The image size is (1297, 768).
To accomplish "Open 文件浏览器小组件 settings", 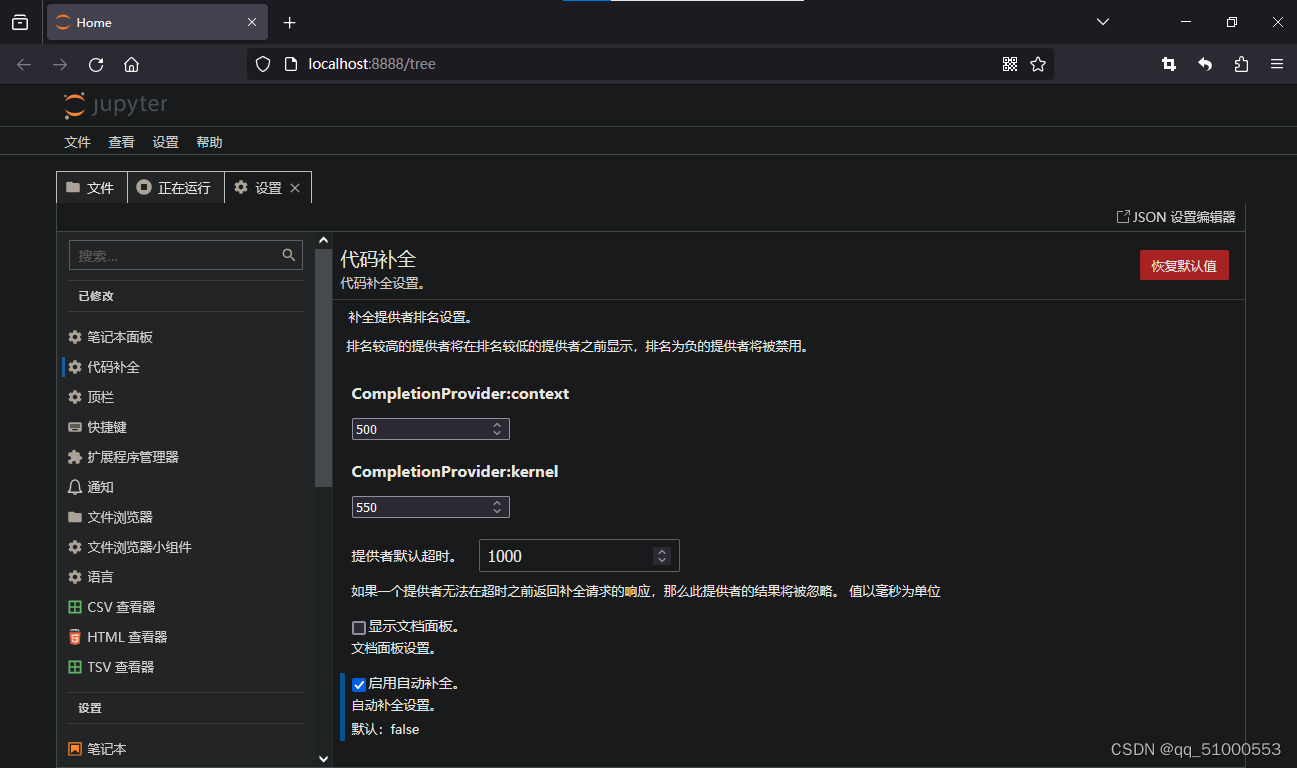I will pyautogui.click(x=186, y=547).
